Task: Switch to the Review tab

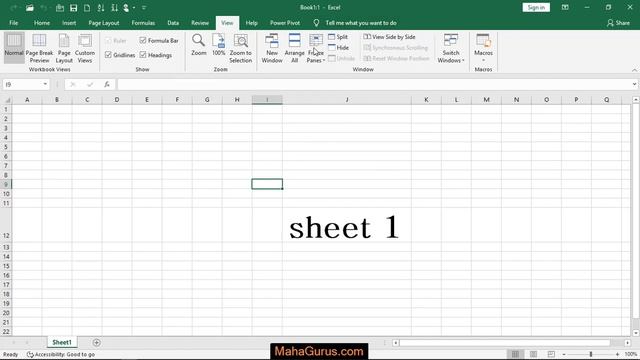Action: [x=200, y=23]
